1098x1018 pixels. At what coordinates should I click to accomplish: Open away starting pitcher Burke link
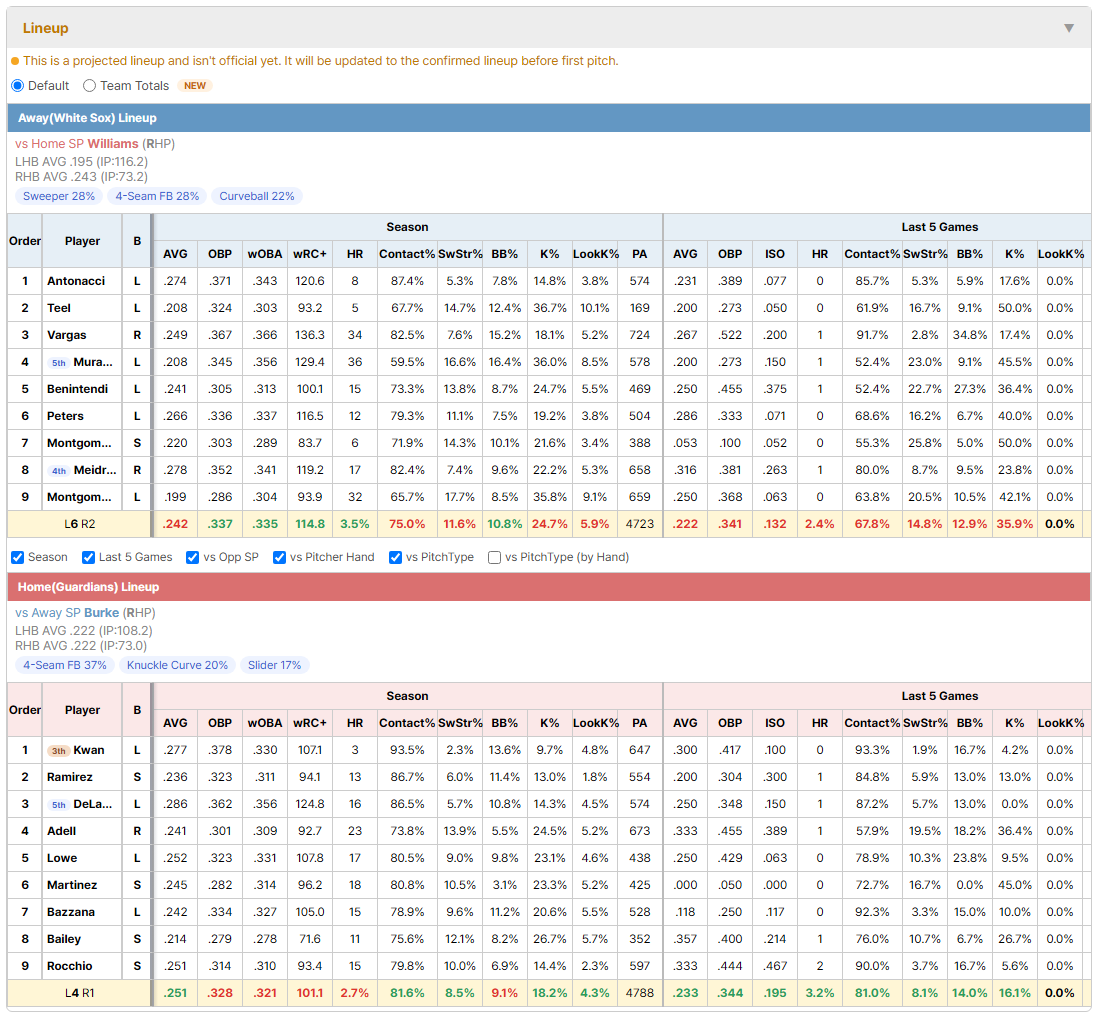102,613
